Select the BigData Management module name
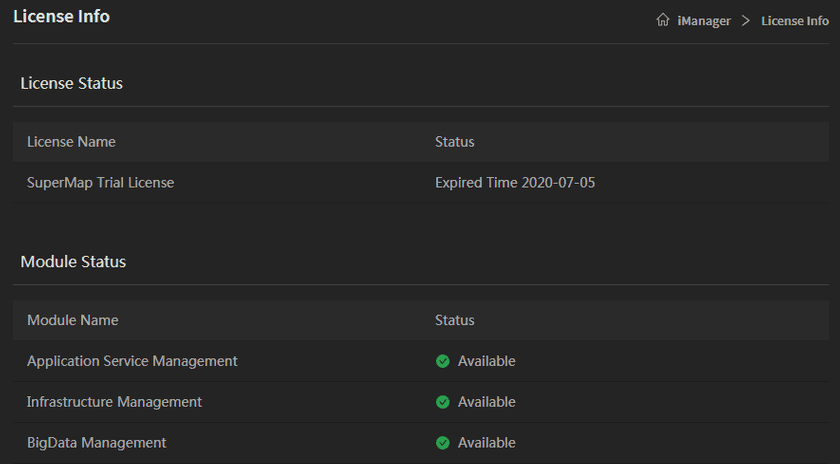The width and height of the screenshot is (840, 464). click(x=96, y=443)
